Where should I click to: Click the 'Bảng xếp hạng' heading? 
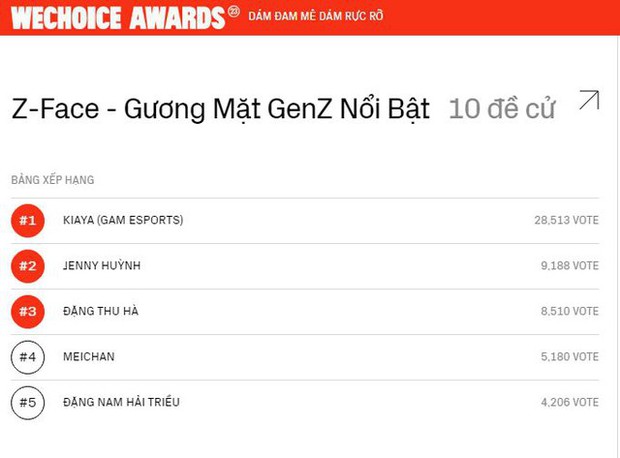52,180
